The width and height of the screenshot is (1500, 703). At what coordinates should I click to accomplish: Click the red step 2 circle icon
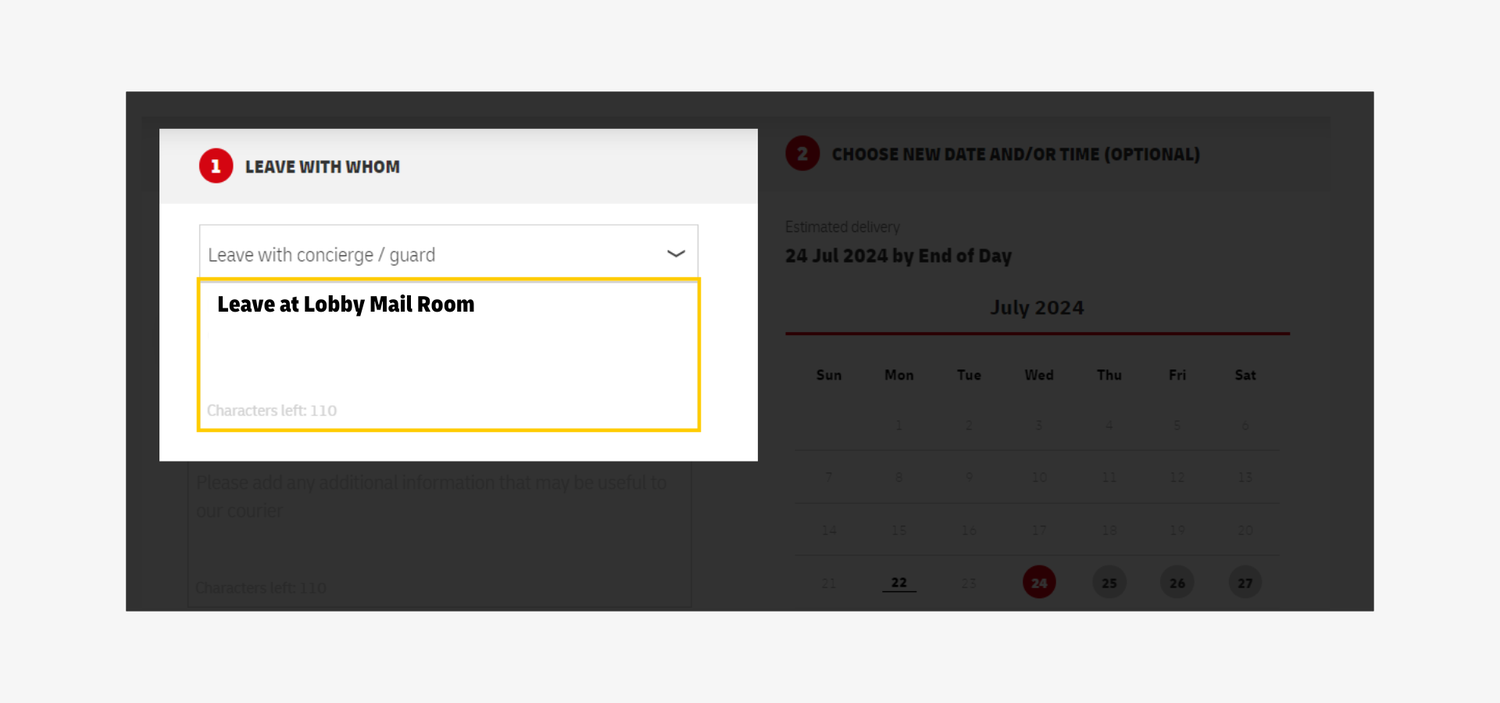coord(802,153)
